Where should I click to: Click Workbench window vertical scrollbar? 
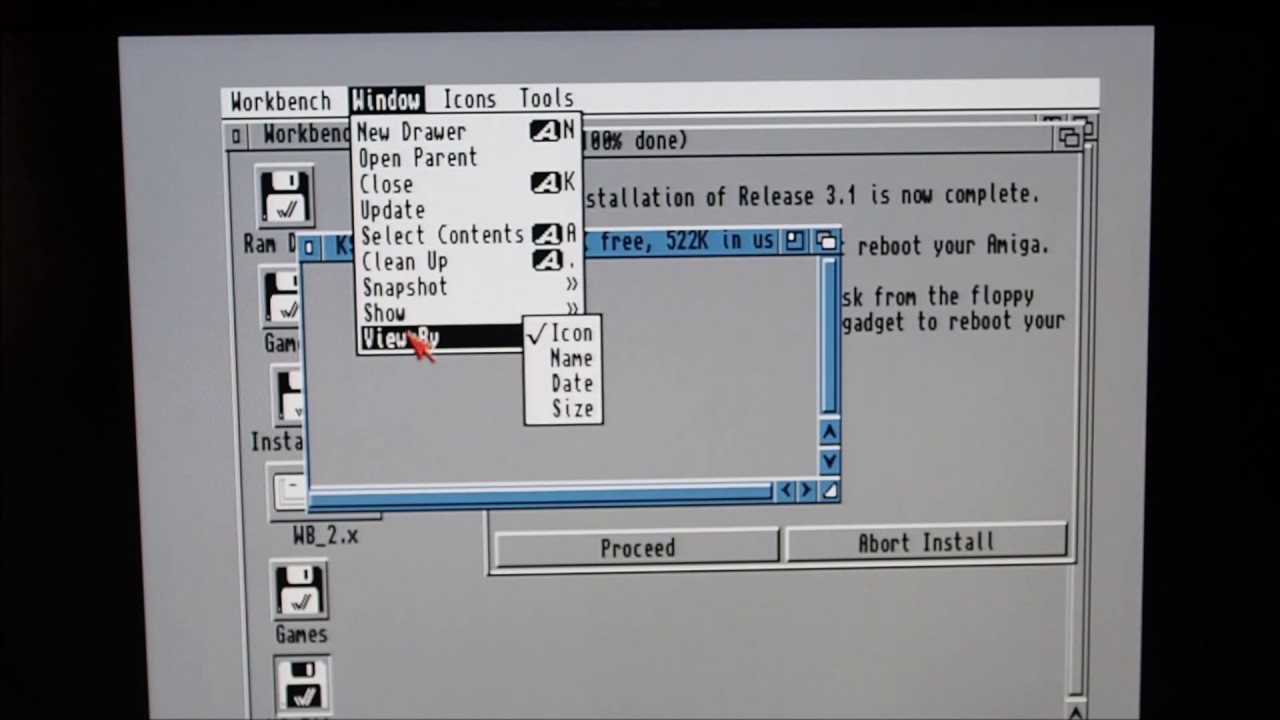(x=1081, y=420)
